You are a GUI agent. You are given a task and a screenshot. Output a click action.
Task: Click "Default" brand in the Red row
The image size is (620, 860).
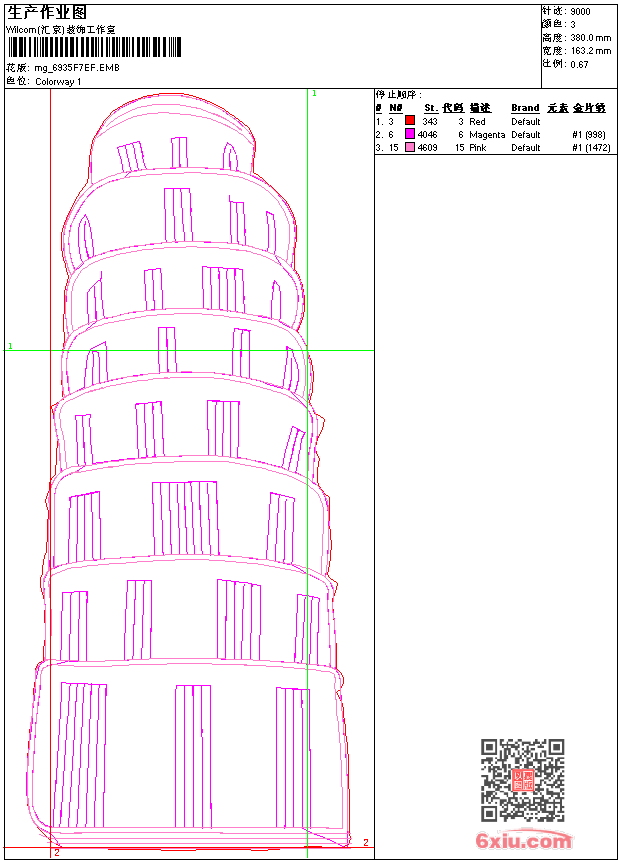pos(526,122)
